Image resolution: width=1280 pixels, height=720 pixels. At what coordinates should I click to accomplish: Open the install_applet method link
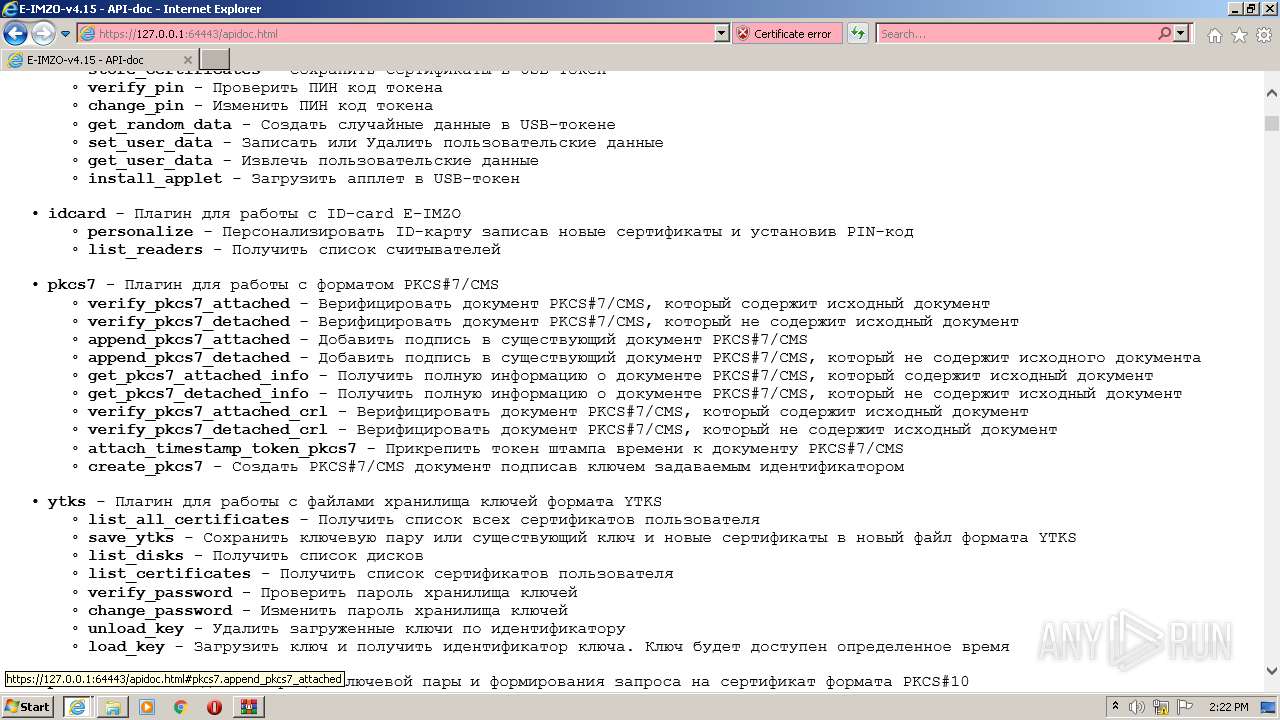[155, 179]
